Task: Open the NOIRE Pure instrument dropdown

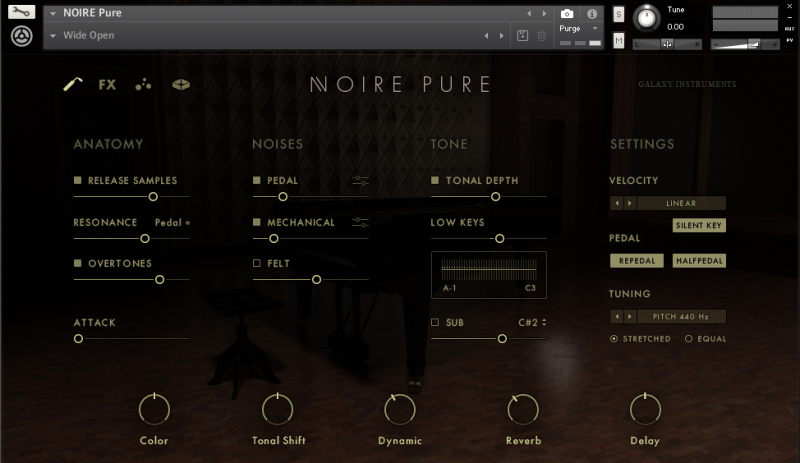Action: [53, 13]
